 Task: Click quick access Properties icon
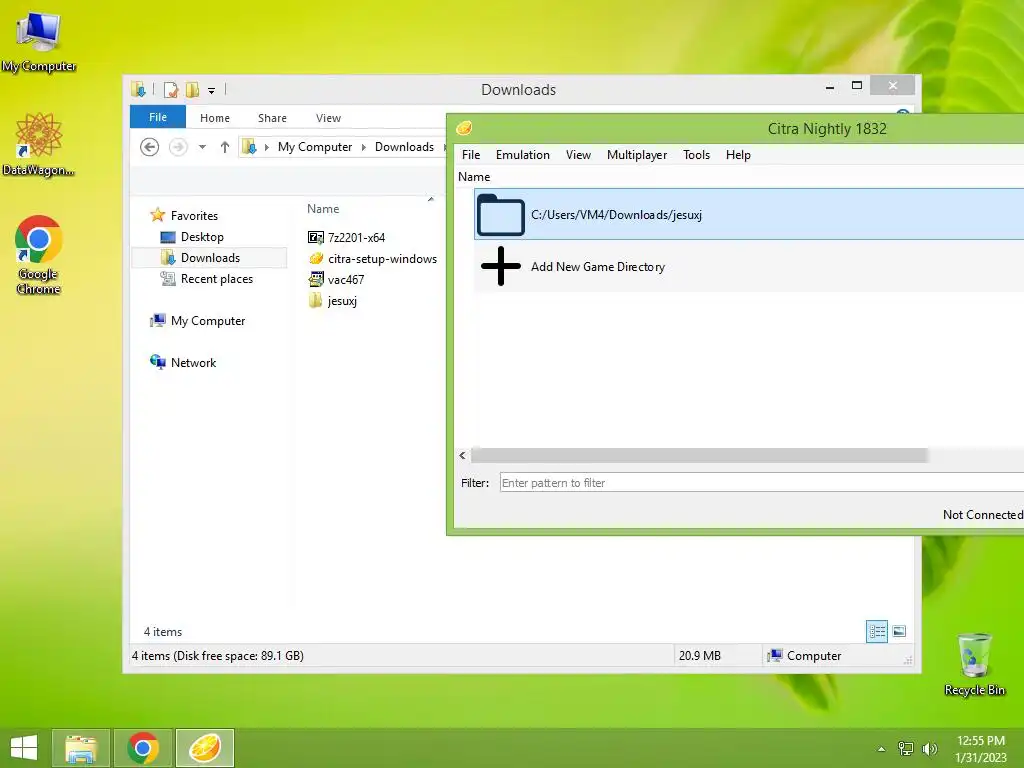pos(170,89)
